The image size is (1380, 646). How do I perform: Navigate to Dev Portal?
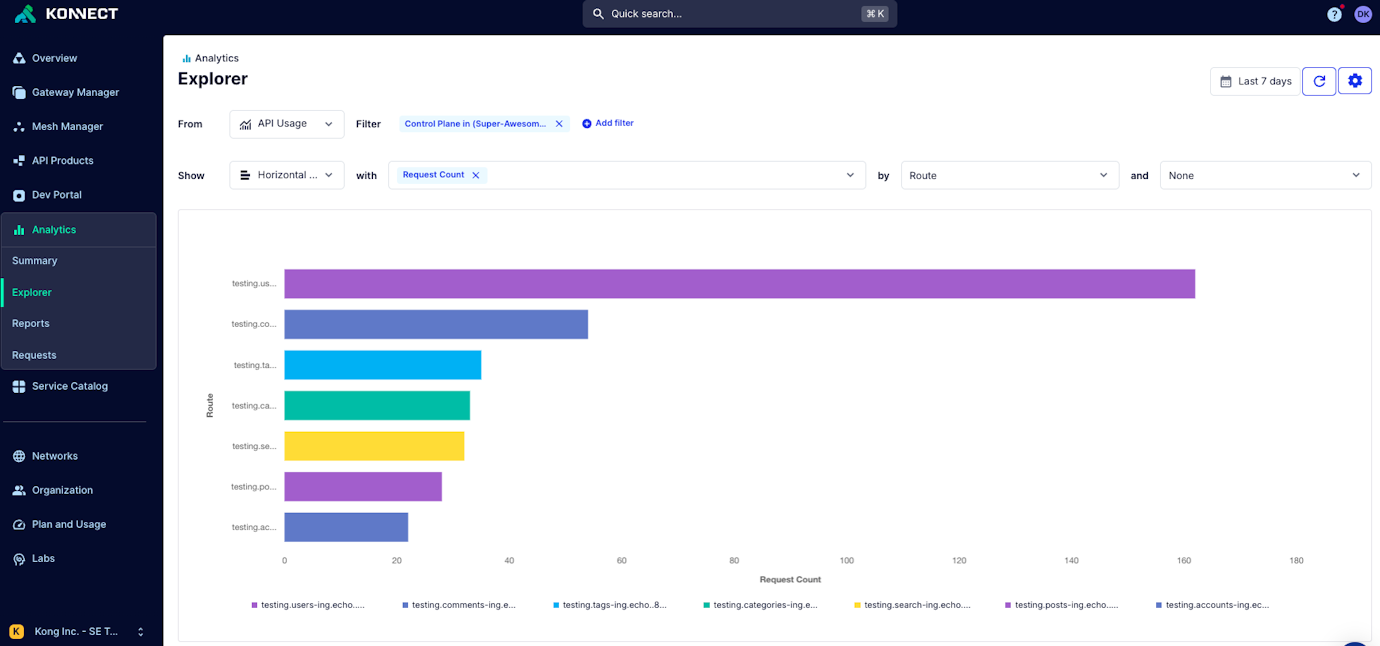point(57,194)
